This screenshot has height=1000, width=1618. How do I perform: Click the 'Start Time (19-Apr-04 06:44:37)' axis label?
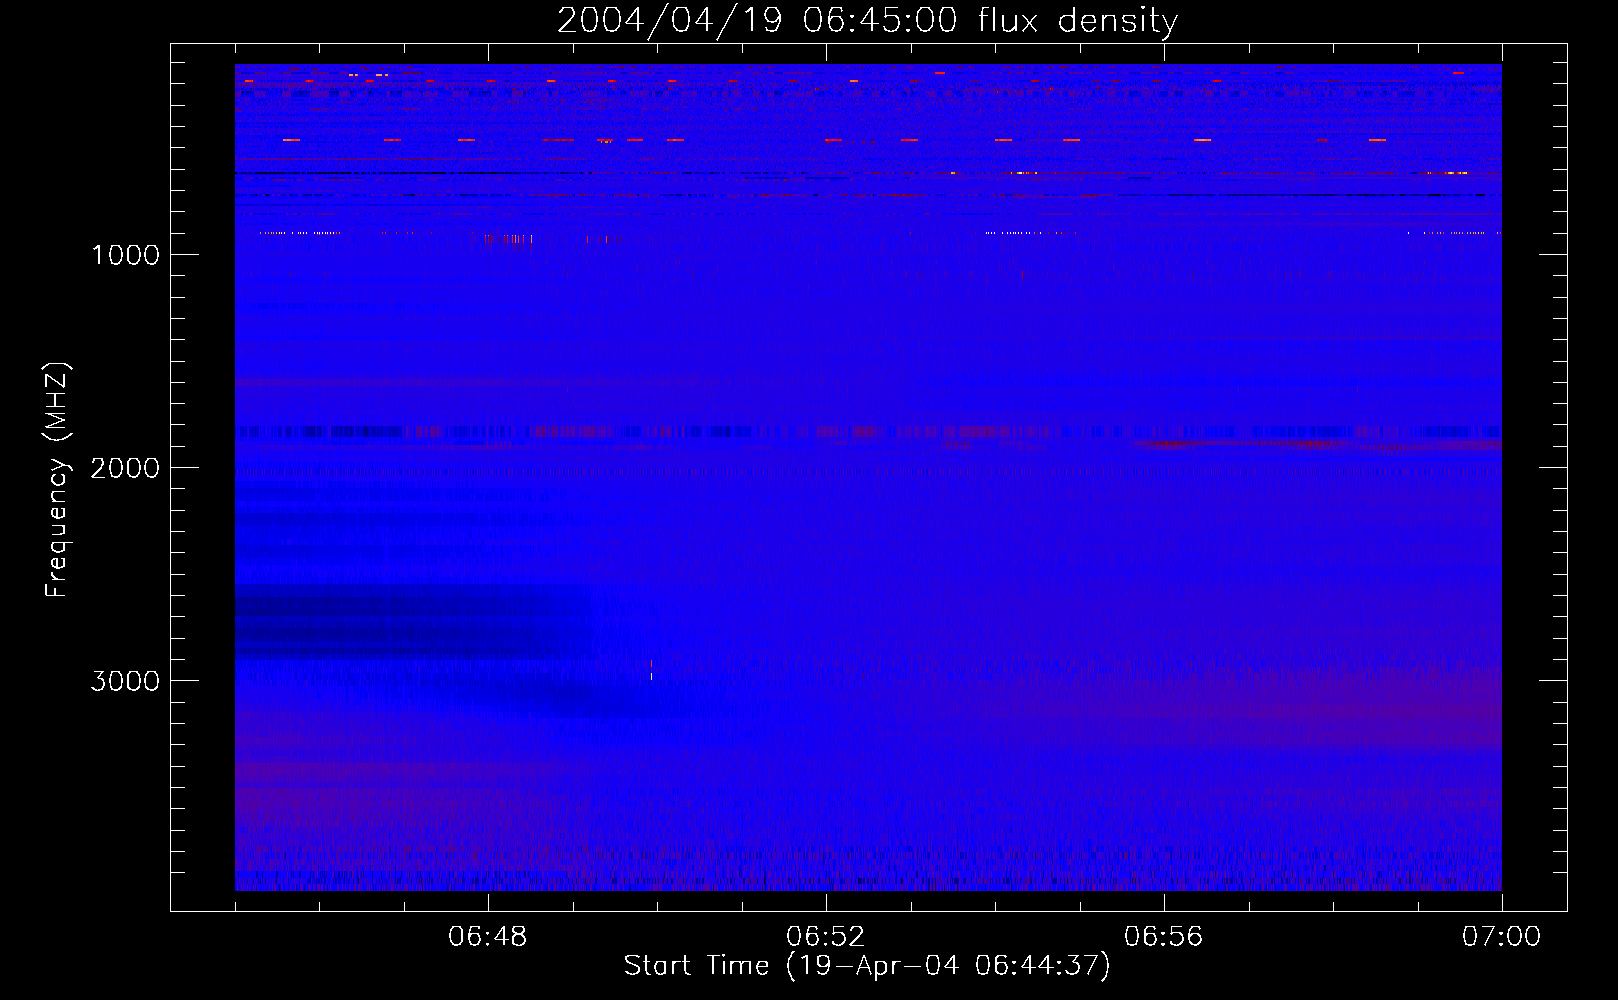click(x=867, y=966)
